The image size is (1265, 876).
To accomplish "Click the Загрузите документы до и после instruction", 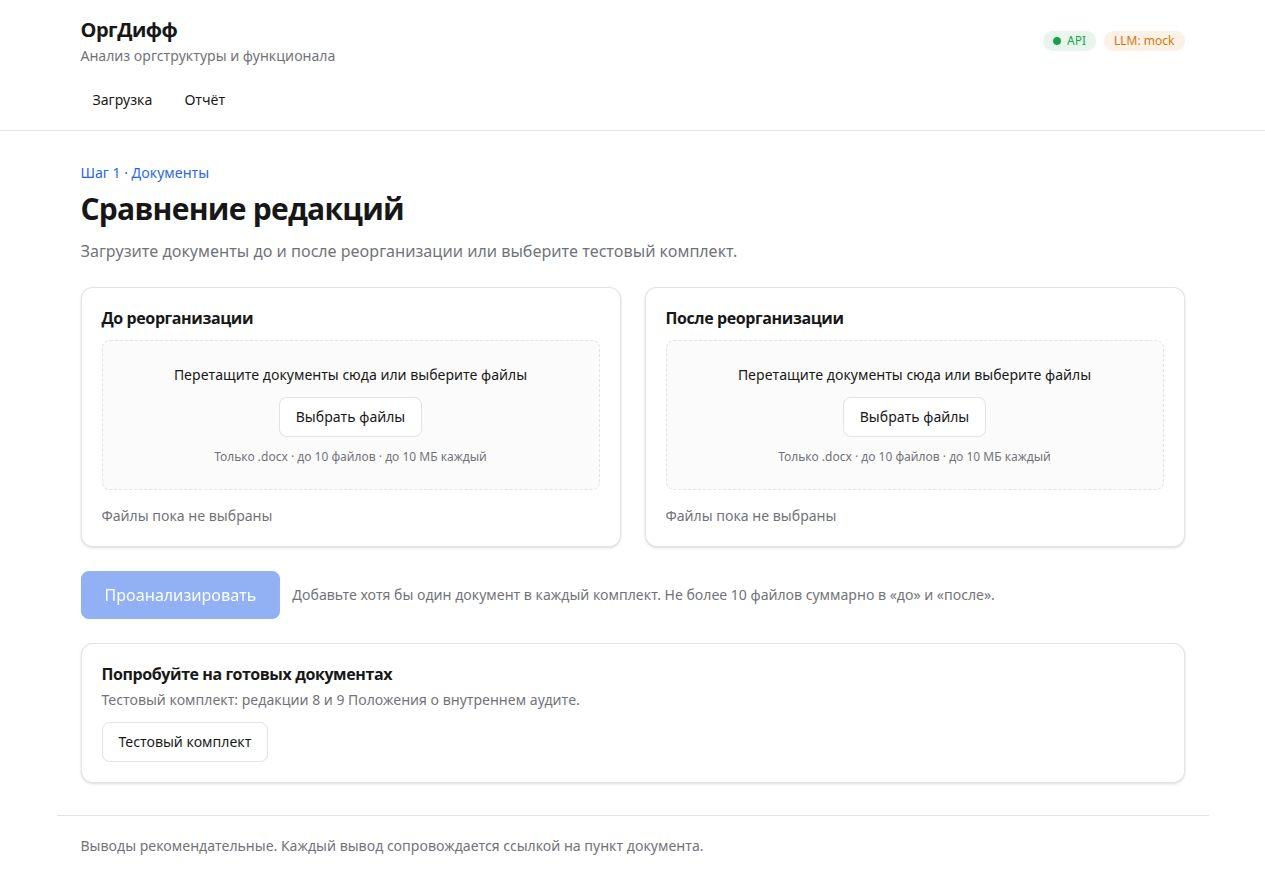I will click(409, 251).
